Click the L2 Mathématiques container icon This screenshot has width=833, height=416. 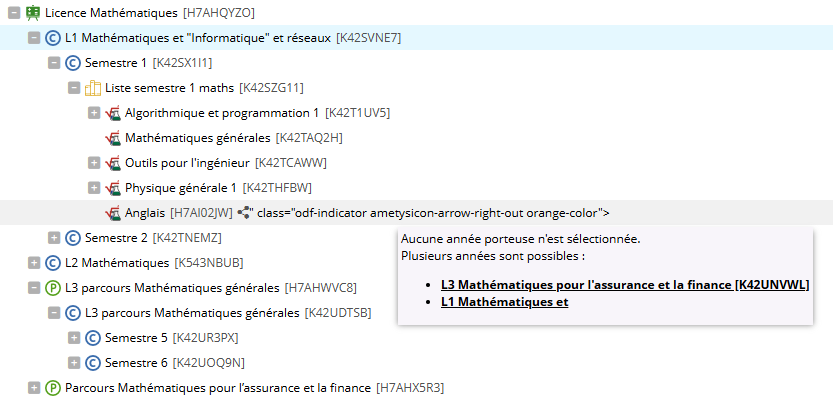point(53,263)
